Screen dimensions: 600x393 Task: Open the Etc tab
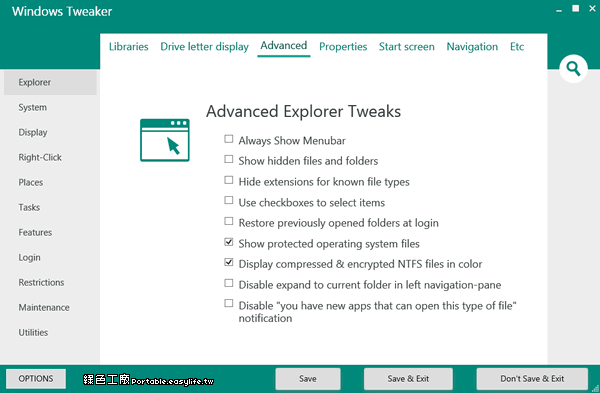tap(517, 47)
